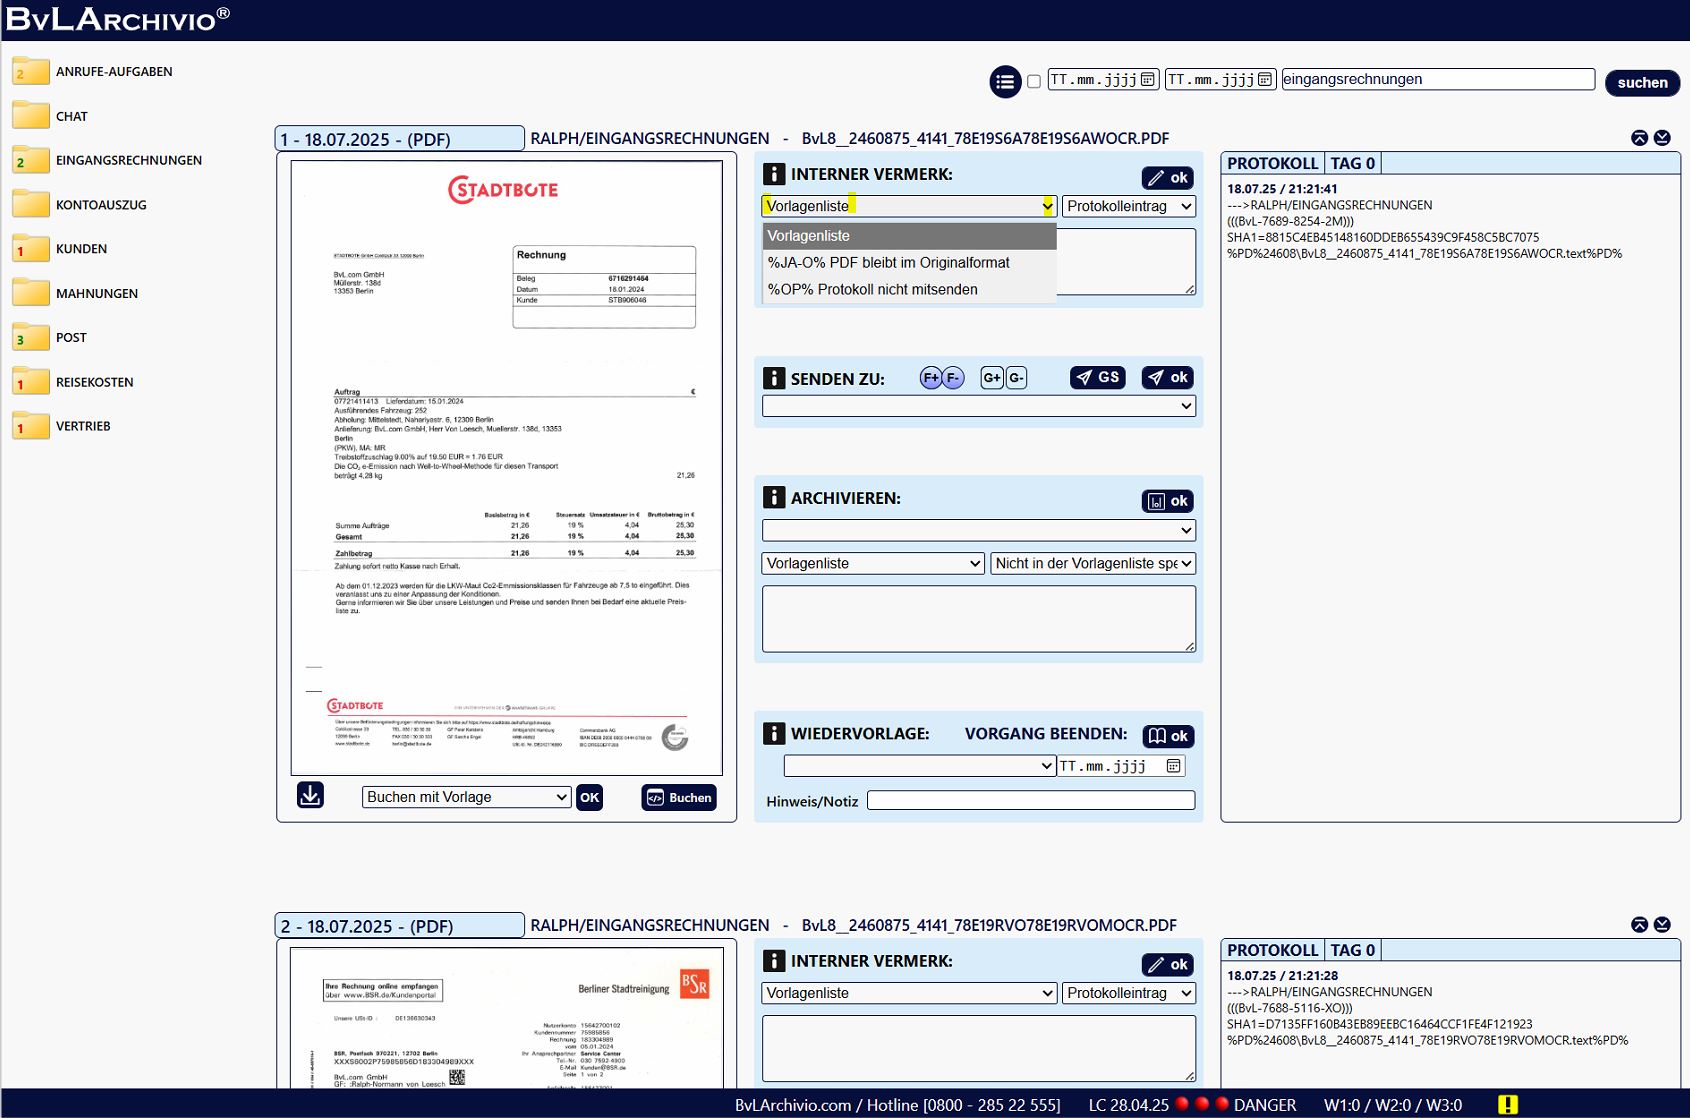Click the GS send button

(1097, 378)
